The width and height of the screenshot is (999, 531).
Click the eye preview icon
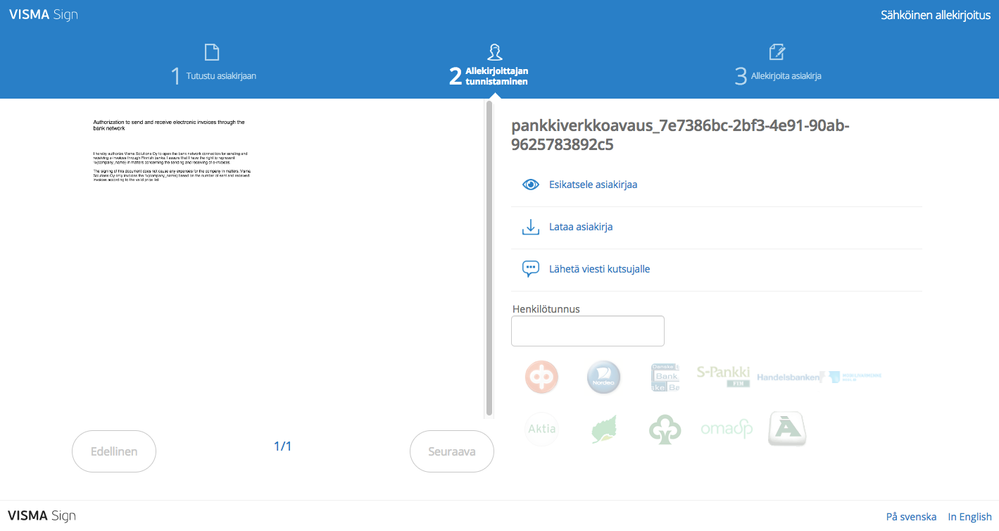(x=530, y=185)
